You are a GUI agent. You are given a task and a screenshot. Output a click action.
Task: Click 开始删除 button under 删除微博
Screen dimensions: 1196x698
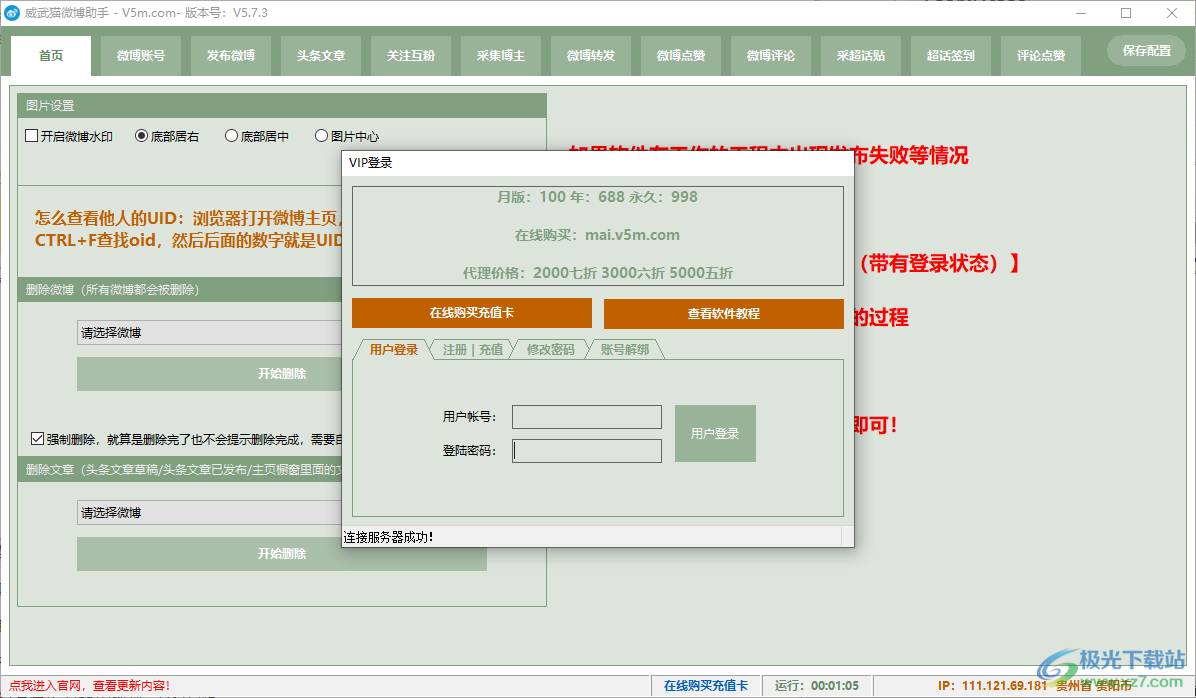pos(209,373)
